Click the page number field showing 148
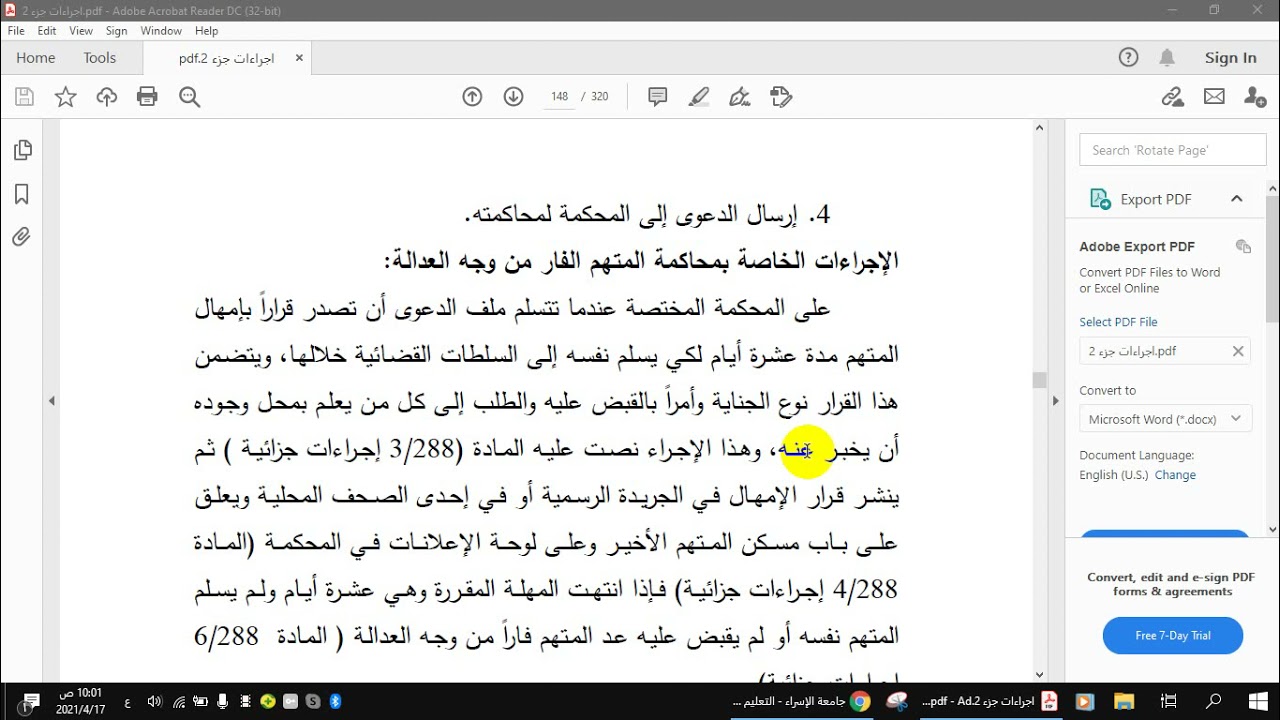This screenshot has height=720, width=1280. pos(559,97)
